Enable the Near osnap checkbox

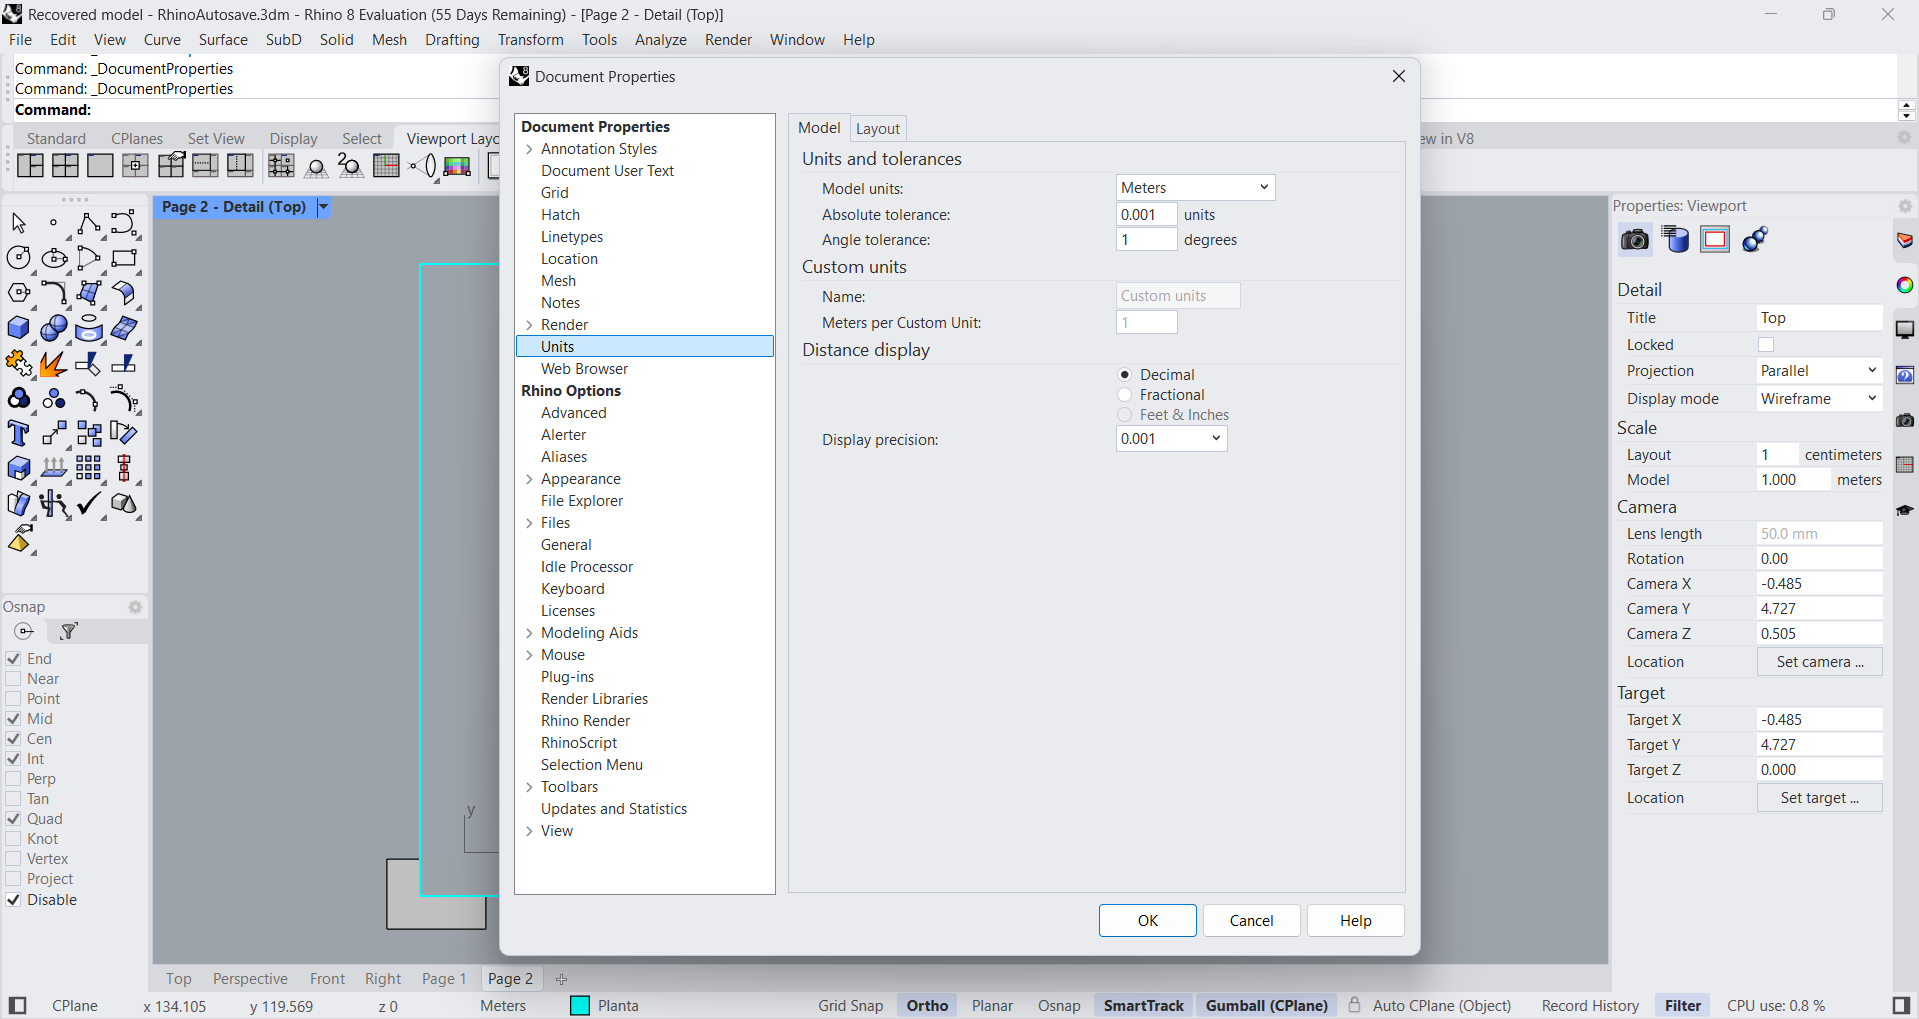pyautogui.click(x=14, y=679)
